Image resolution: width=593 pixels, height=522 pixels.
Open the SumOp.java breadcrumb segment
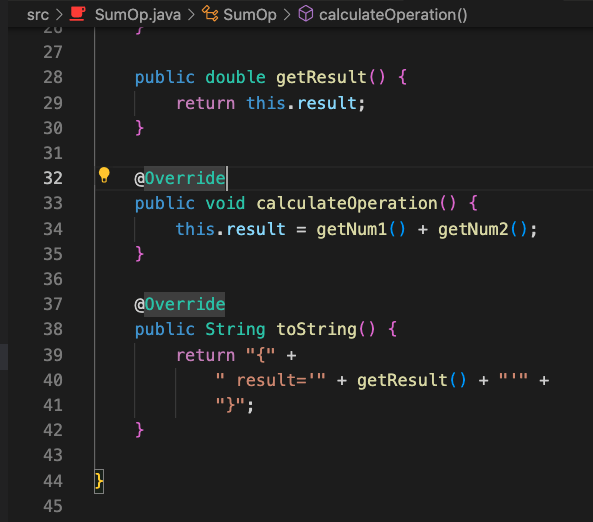tap(138, 15)
